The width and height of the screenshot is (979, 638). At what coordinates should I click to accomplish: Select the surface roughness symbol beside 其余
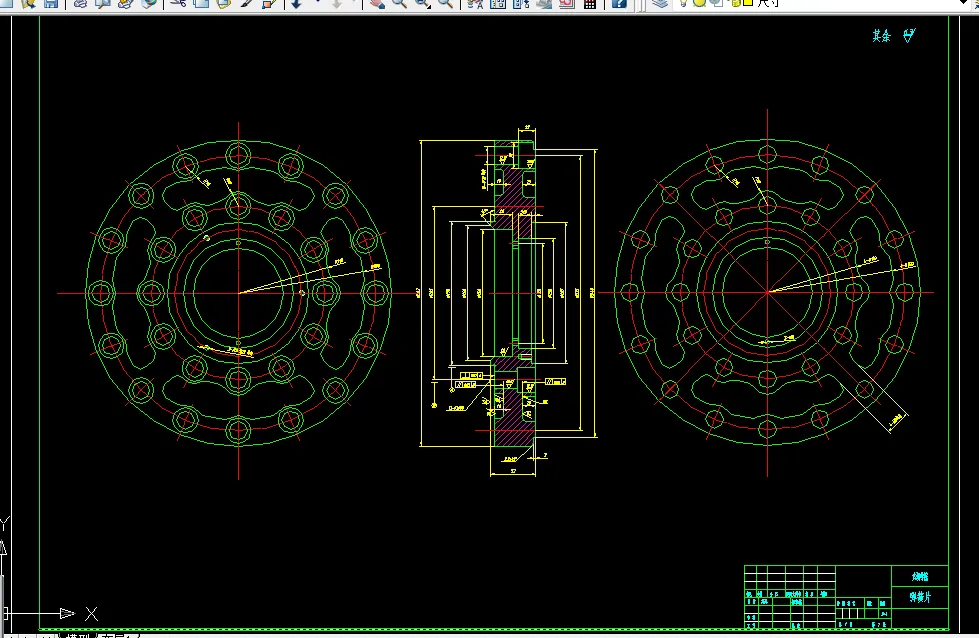tap(909, 36)
